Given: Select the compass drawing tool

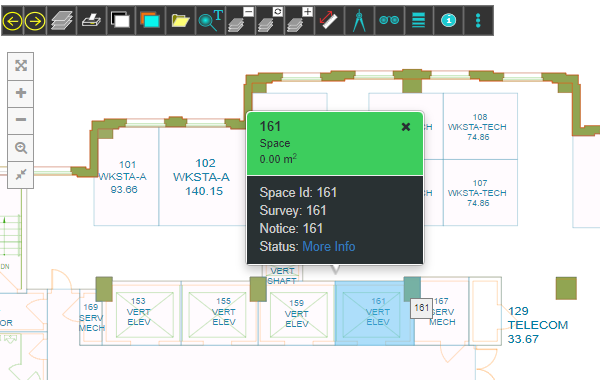Looking at the screenshot, I should (x=359, y=21).
